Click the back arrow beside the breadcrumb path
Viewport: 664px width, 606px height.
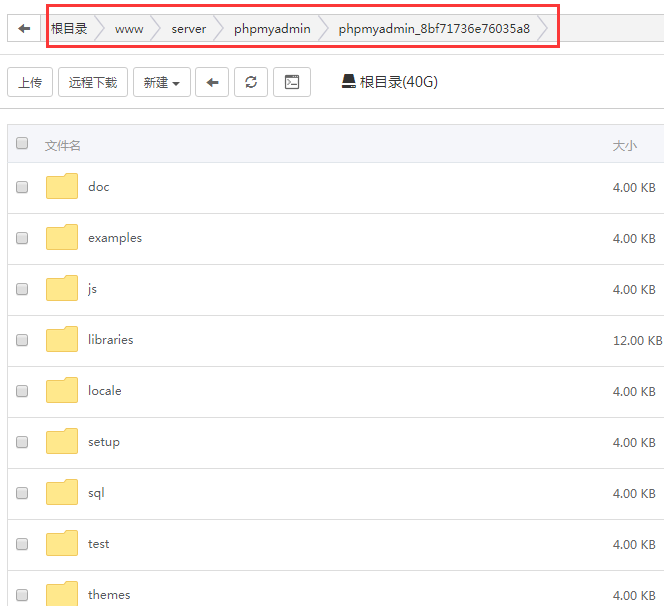pyautogui.click(x=24, y=28)
